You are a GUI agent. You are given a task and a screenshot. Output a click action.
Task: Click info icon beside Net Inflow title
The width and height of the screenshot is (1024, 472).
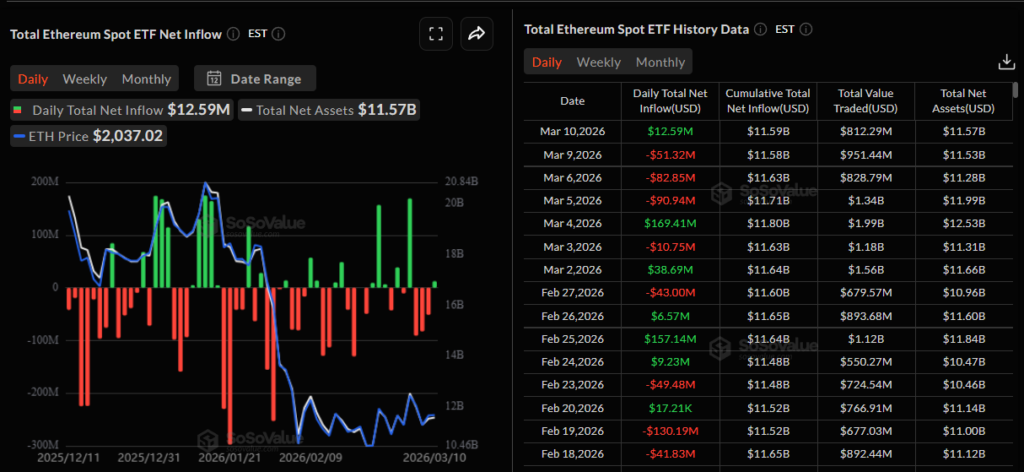tap(233, 34)
